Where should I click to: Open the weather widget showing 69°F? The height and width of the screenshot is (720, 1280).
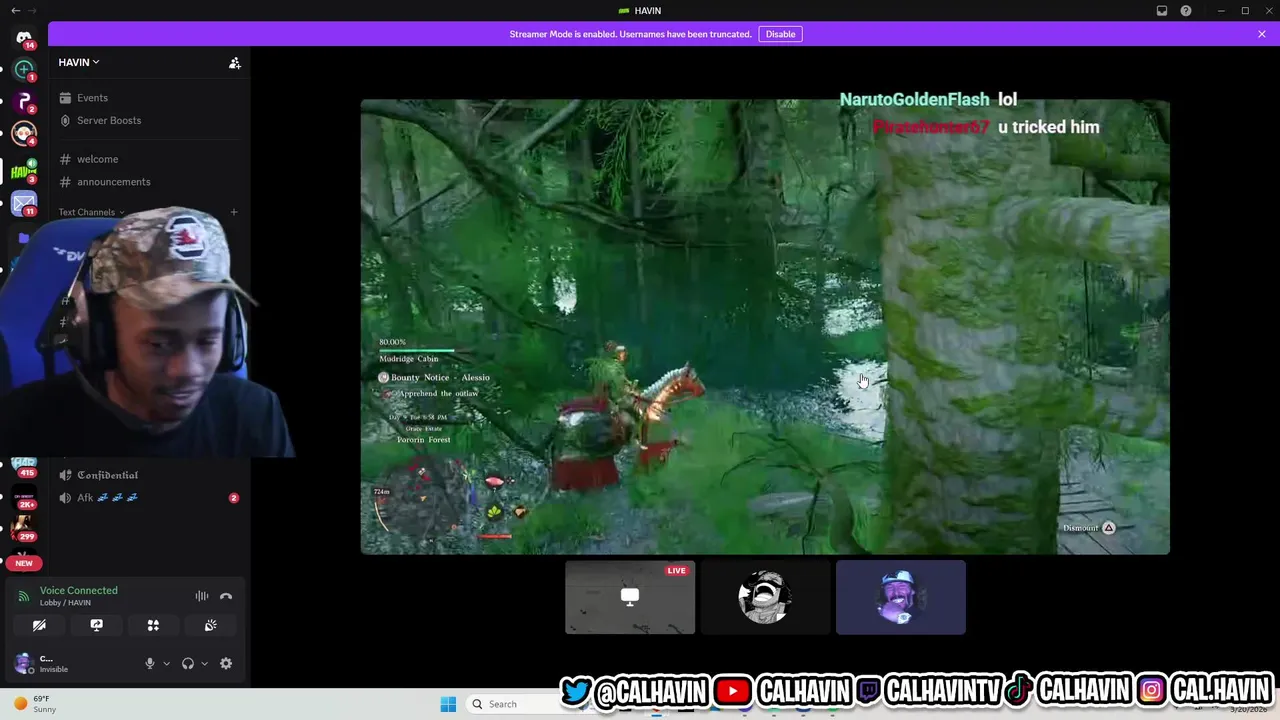pos(35,704)
